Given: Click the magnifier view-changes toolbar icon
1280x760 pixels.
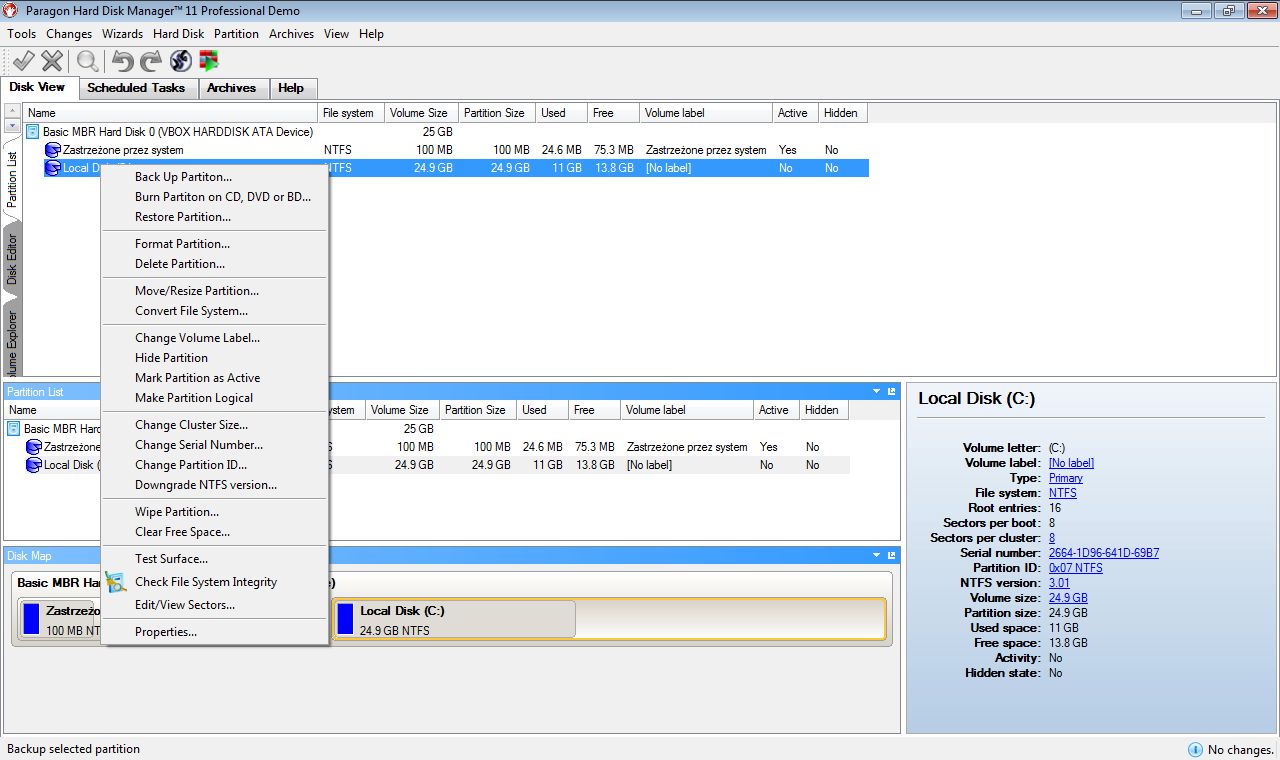Looking at the screenshot, I should [x=88, y=61].
